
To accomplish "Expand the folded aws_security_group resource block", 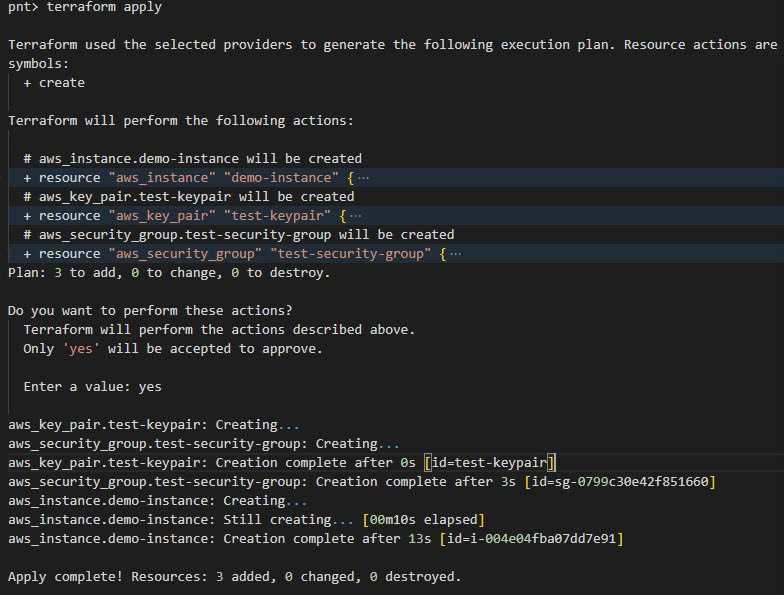I will click(x=455, y=254).
